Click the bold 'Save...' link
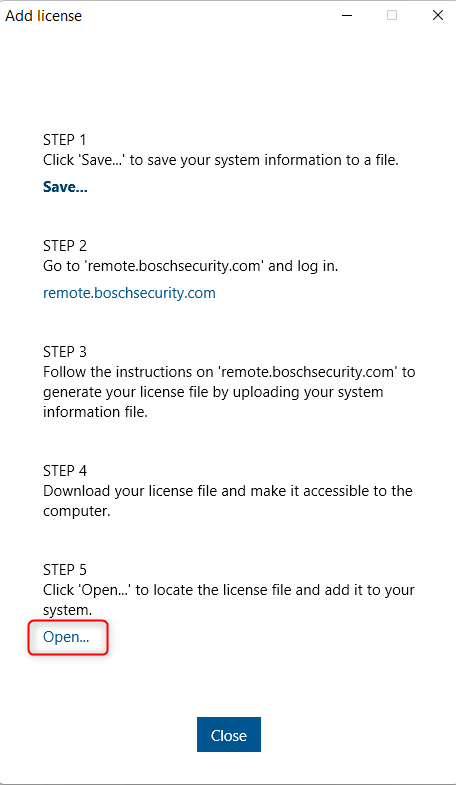456x785 pixels. 65,187
